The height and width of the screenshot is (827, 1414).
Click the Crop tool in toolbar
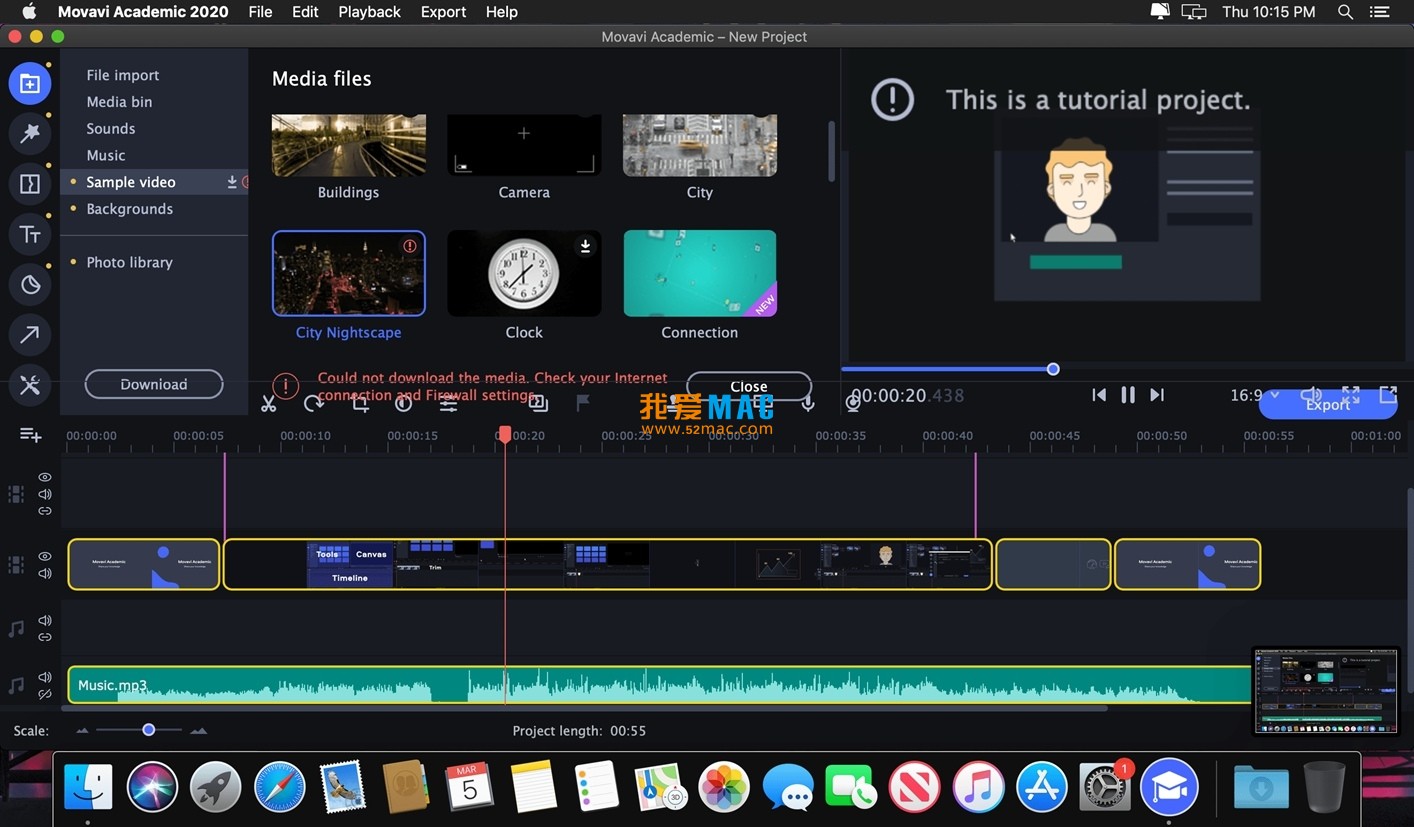pyautogui.click(x=360, y=403)
